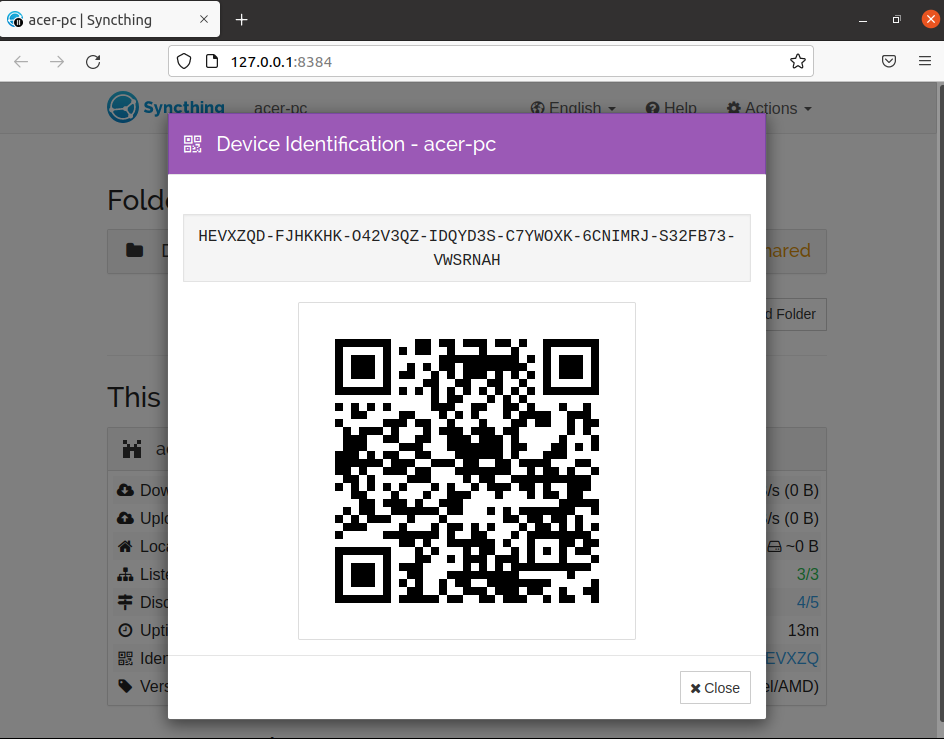This screenshot has width=944, height=739.
Task: Close the browser window
Action: [930, 19]
